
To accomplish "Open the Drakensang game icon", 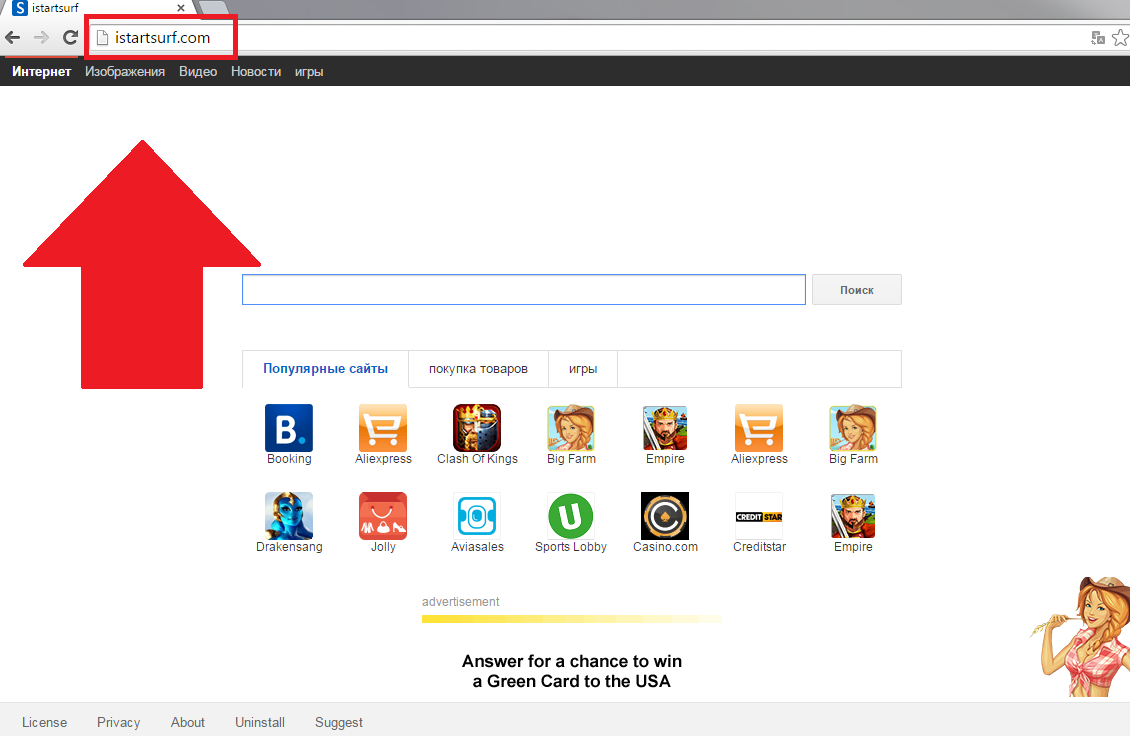I will click(x=289, y=516).
